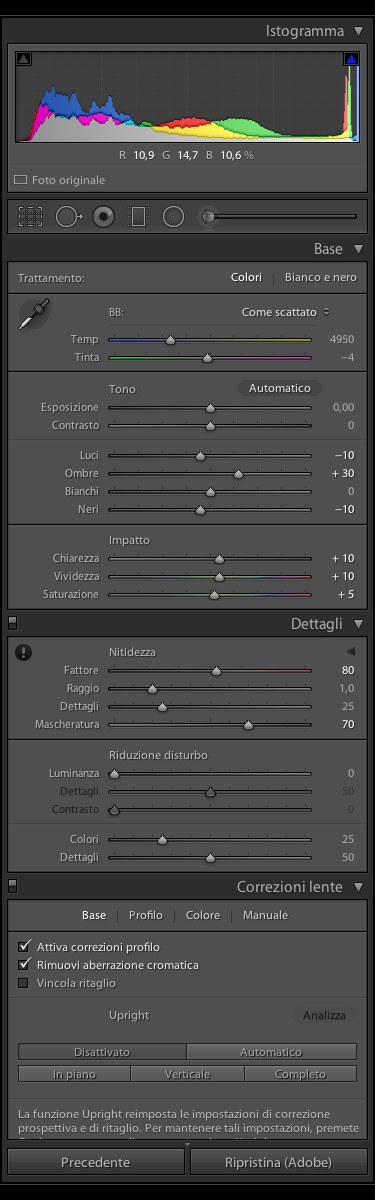Screen dimensions: 375x1200
Task: Collapse the Istogramma panel
Action: pyautogui.click(x=358, y=31)
